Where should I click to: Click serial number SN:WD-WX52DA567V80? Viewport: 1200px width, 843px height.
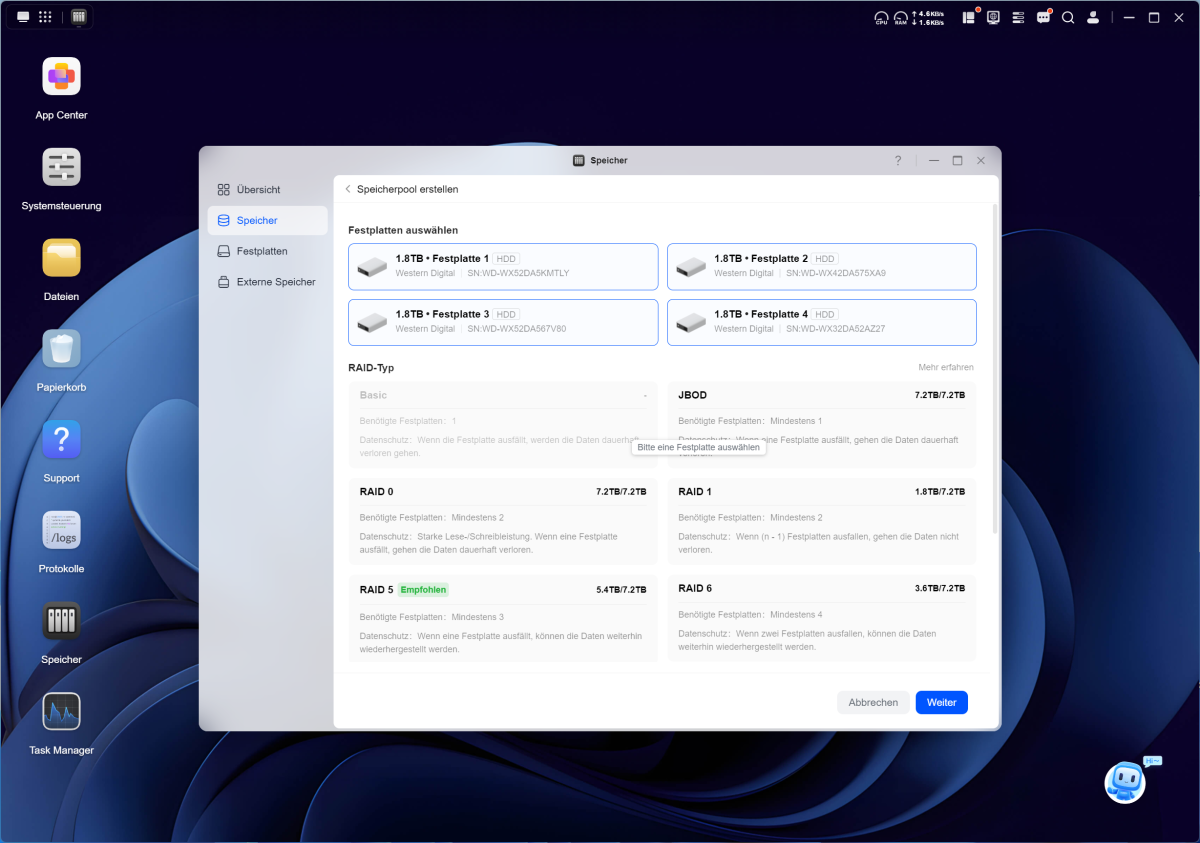coord(517,329)
